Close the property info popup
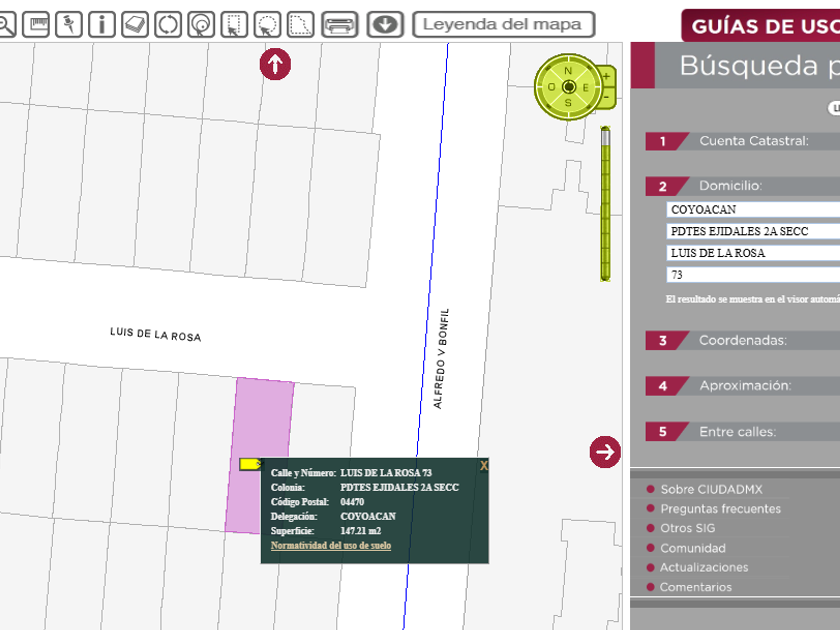The height and width of the screenshot is (630, 840). [484, 465]
